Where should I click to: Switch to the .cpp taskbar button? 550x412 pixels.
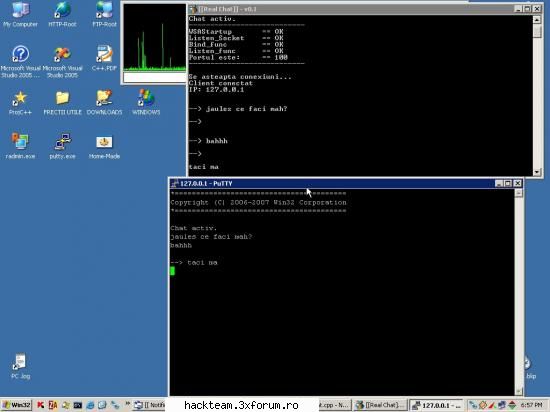(x=334, y=405)
